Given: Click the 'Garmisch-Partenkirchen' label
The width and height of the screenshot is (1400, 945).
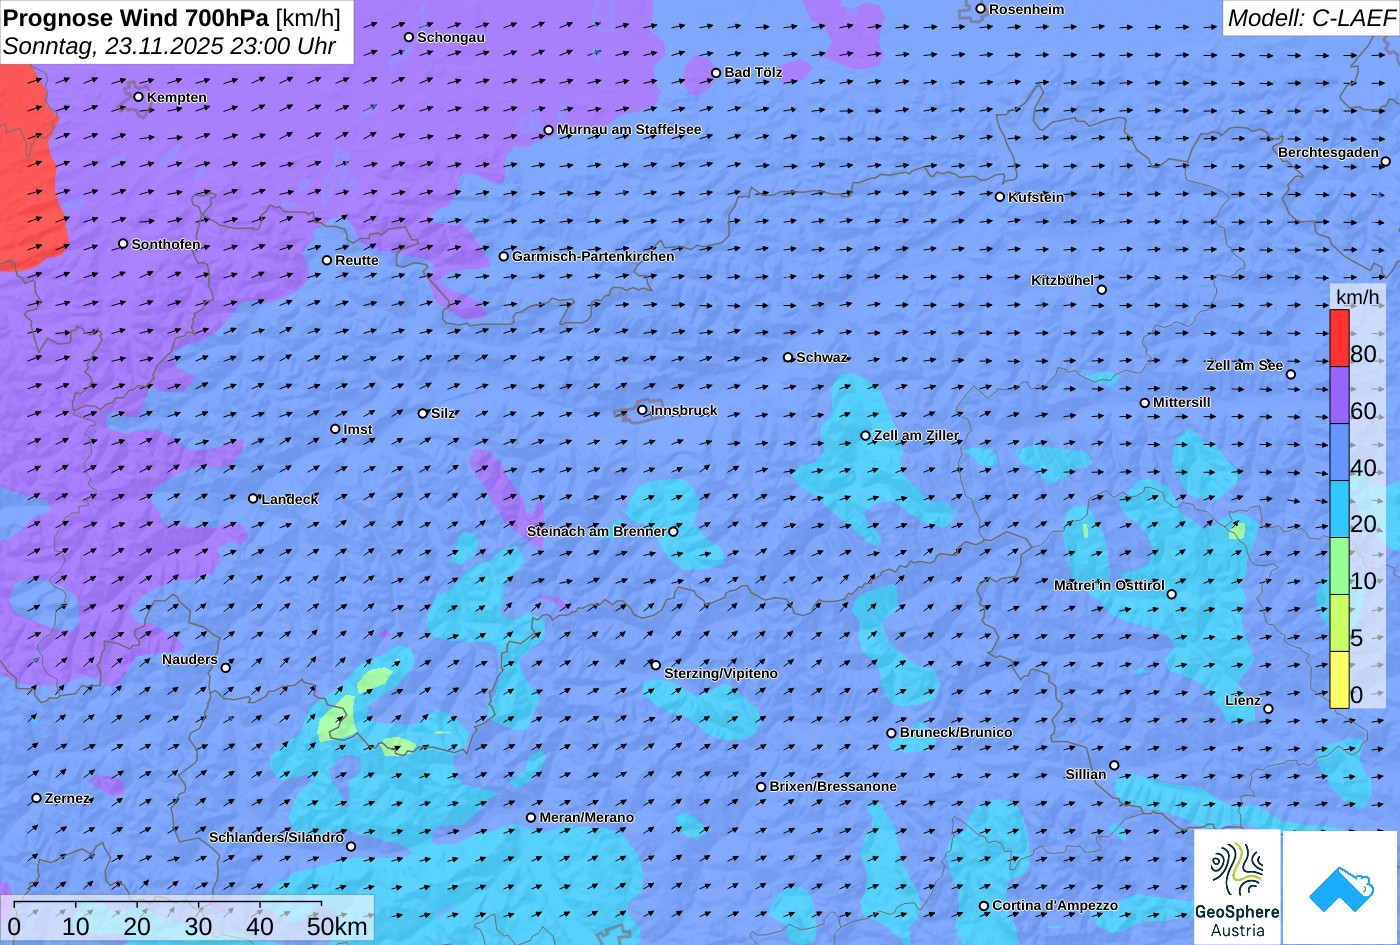Looking at the screenshot, I should point(593,256).
